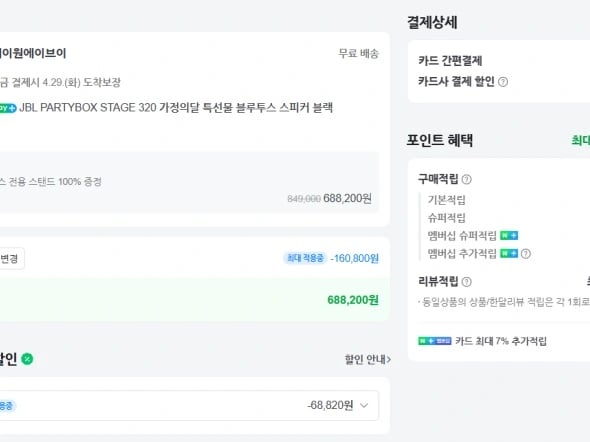
Task: Open help icon next to 리뷰적립
Action: coord(466,282)
